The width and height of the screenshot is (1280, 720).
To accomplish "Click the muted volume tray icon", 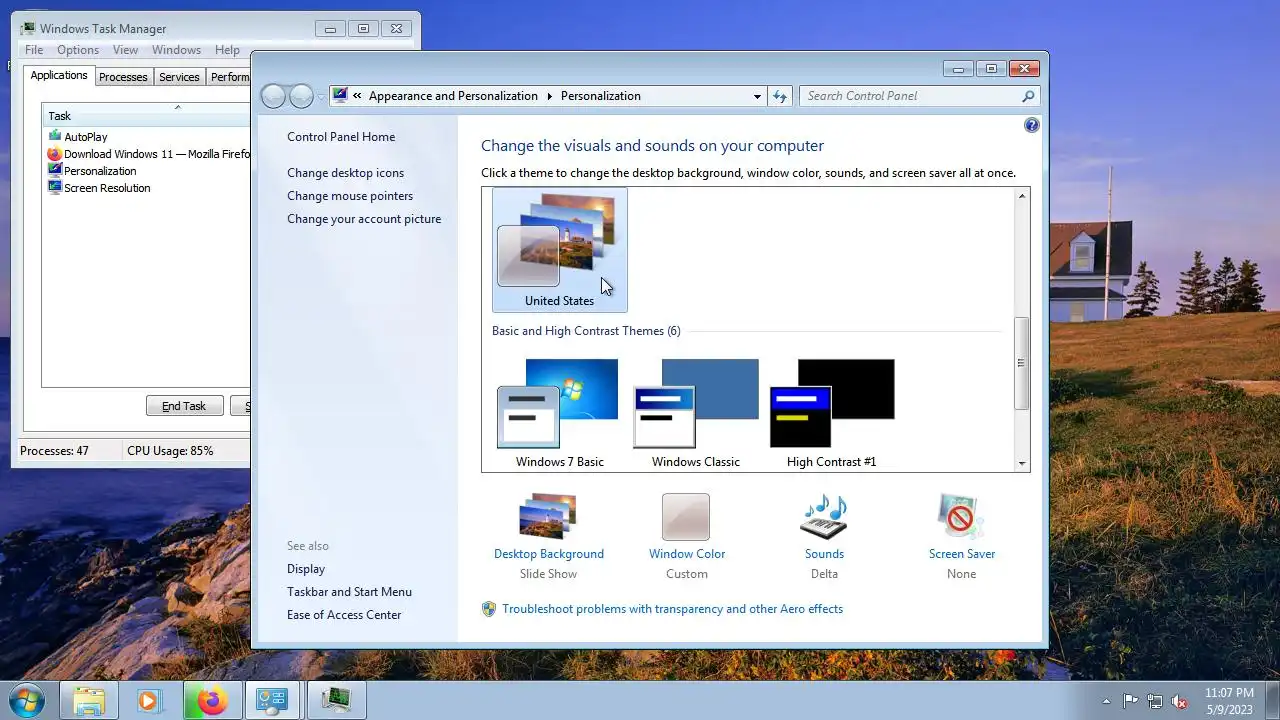I will [1180, 701].
